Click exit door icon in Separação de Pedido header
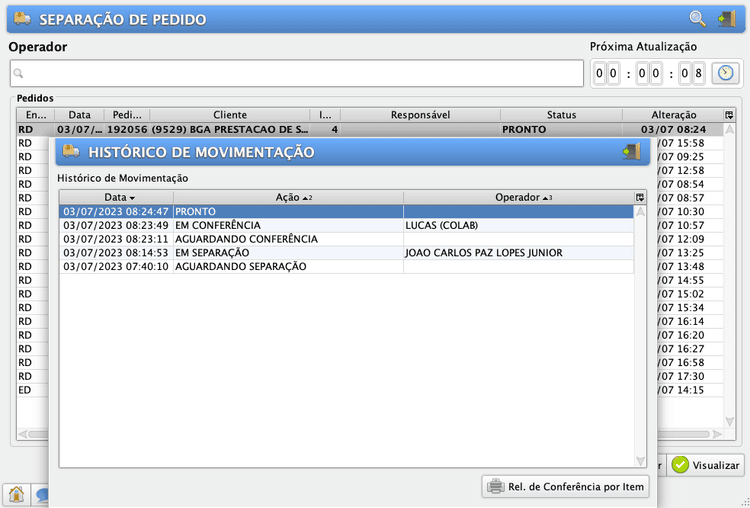The height and width of the screenshot is (508, 750). click(727, 19)
